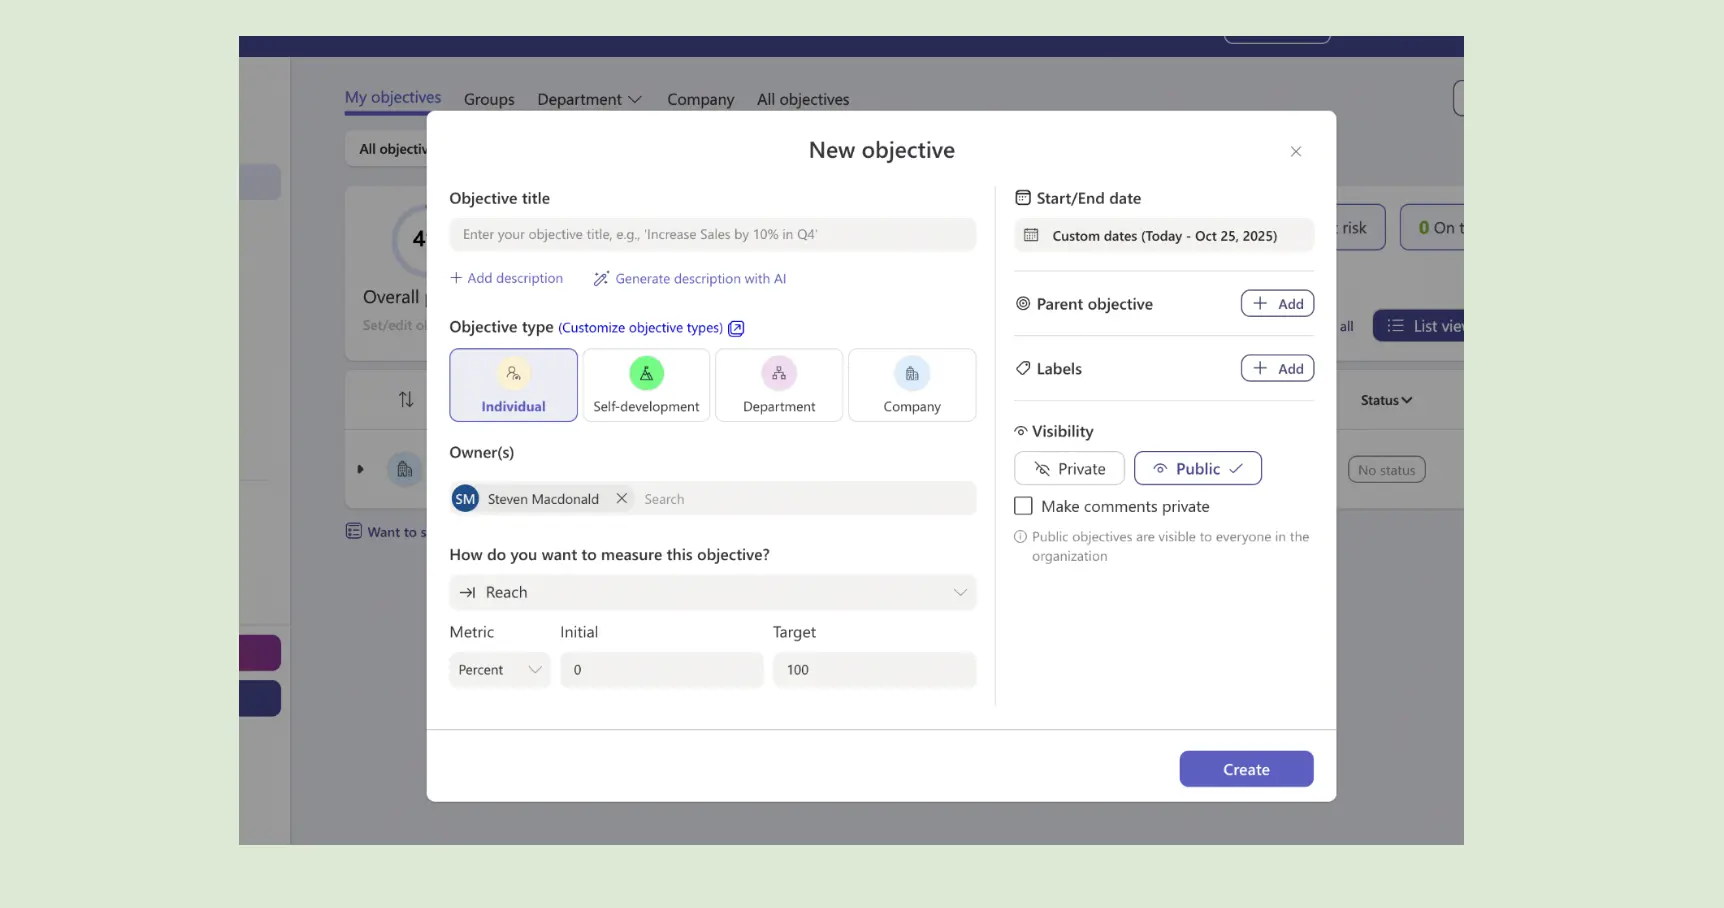
Task: Open Department tab dropdown
Action: pyautogui.click(x=589, y=99)
